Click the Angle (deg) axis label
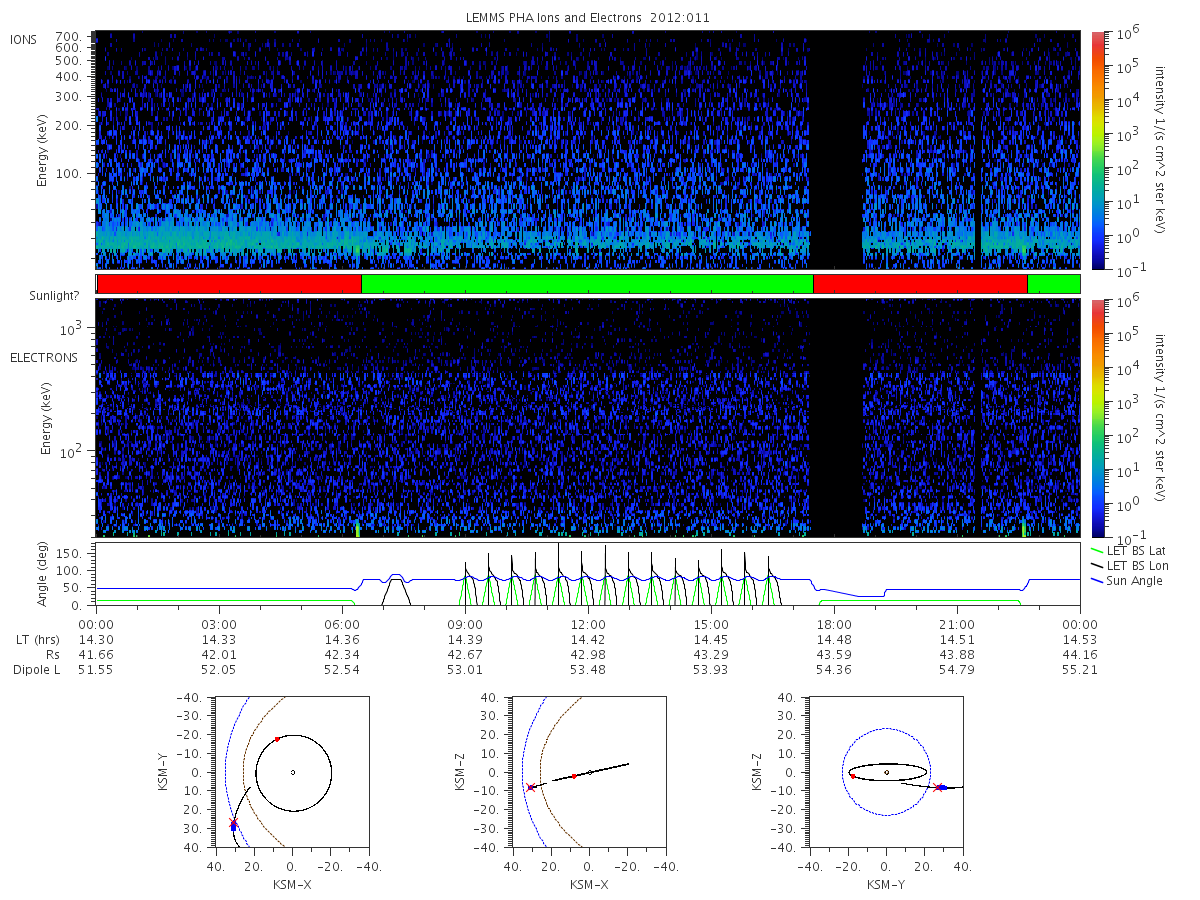This screenshot has height=900, width=1200. coord(45,575)
